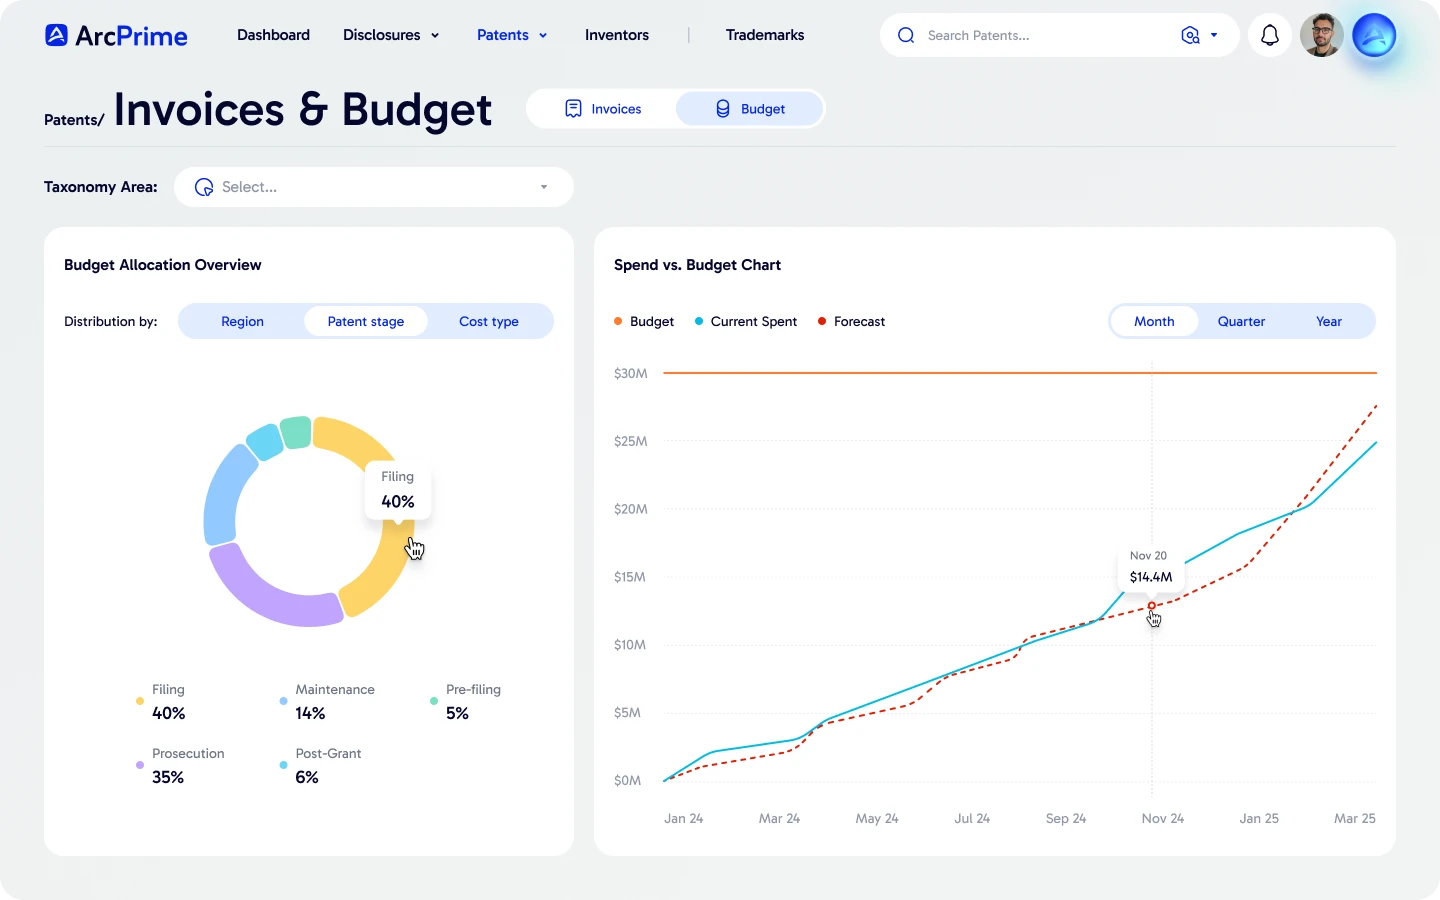Open the dropdown arrow beside the camera search icon
Viewport: 1440px width, 900px height.
[x=1214, y=35]
